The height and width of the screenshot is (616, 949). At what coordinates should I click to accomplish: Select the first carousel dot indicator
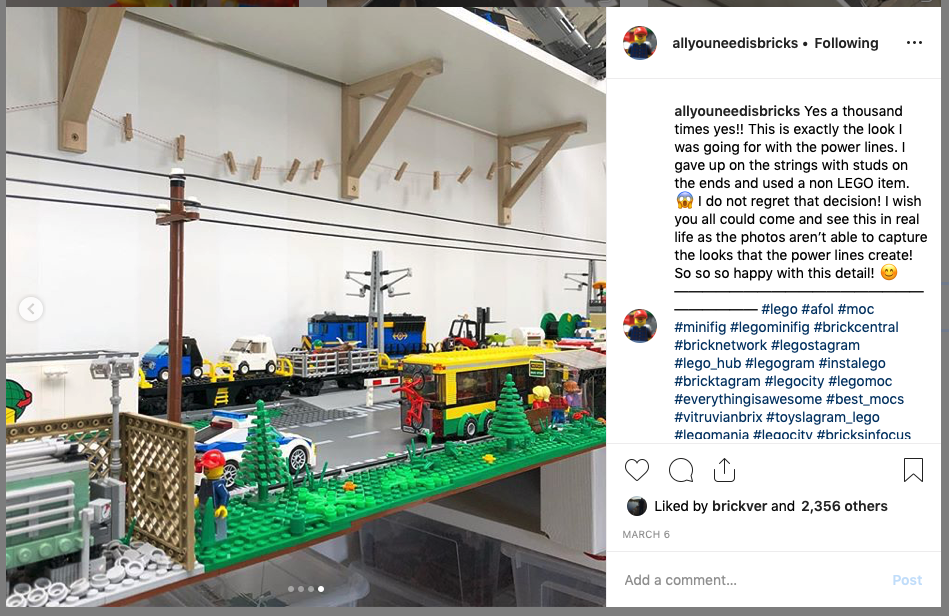[291, 589]
